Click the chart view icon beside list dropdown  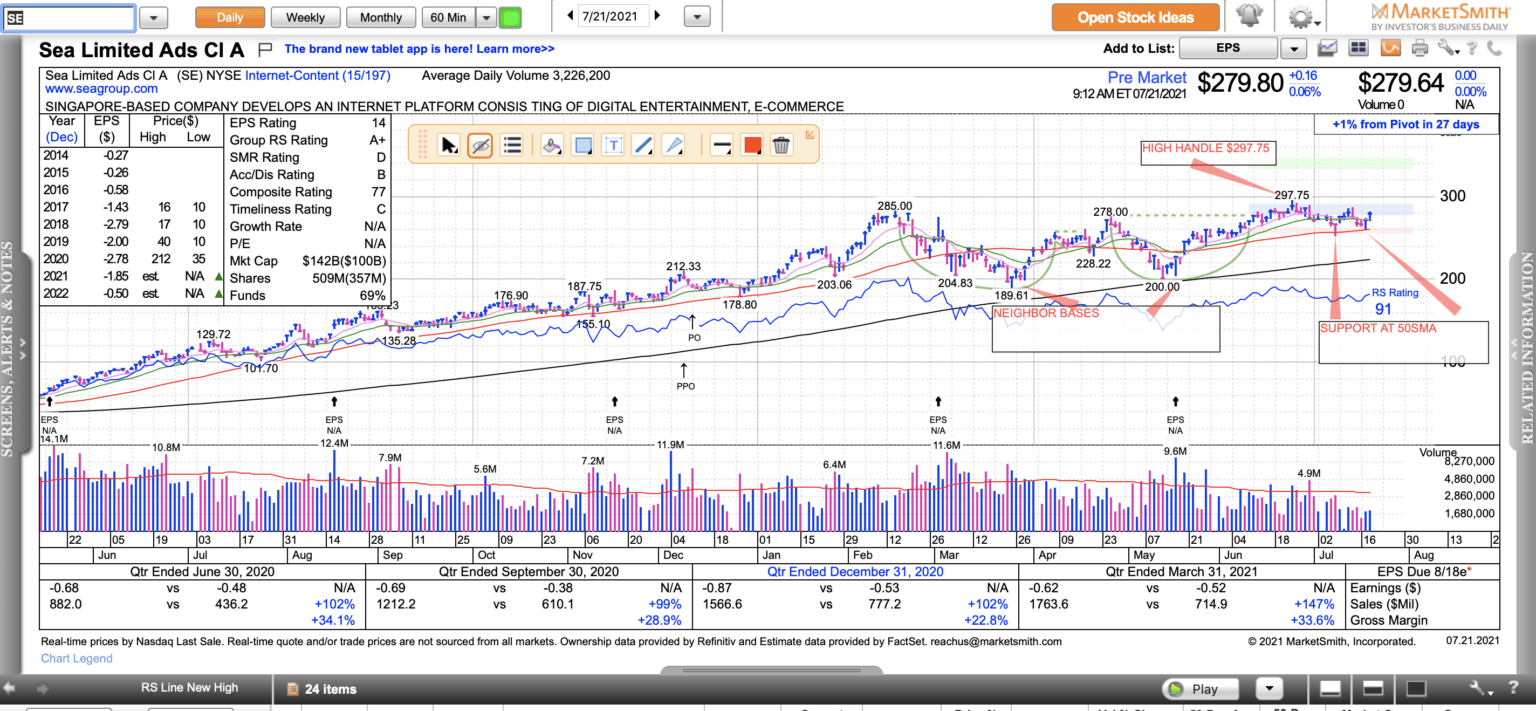(x=1328, y=48)
